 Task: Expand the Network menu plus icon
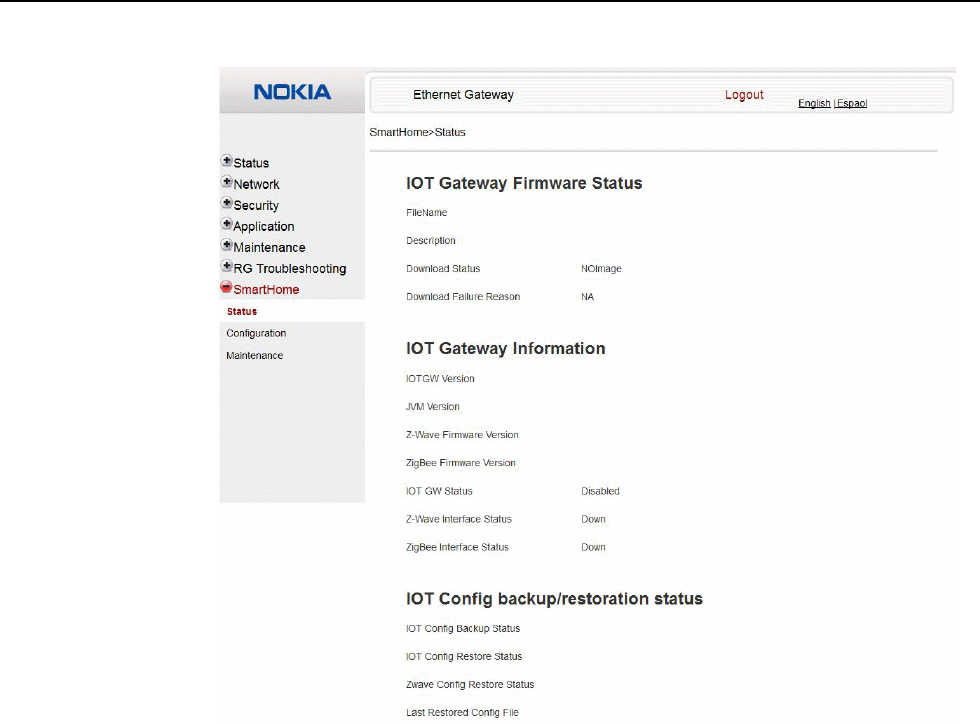227,183
